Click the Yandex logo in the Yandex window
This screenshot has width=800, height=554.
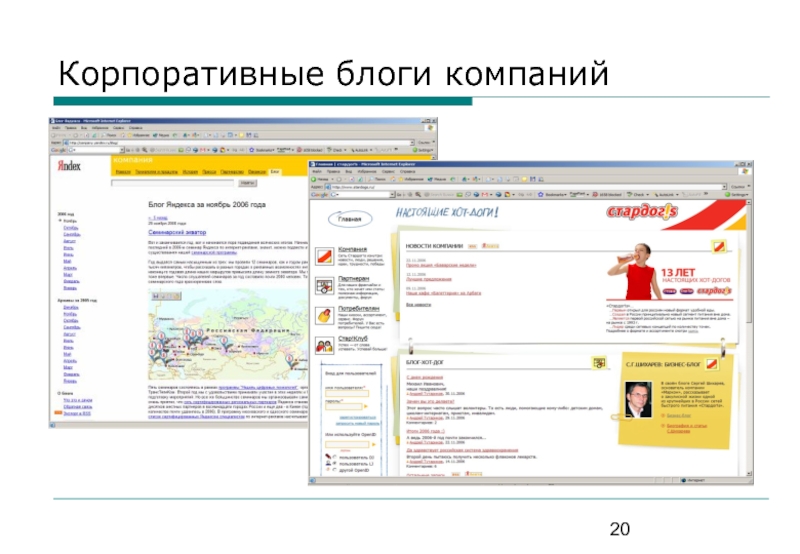coord(69,166)
